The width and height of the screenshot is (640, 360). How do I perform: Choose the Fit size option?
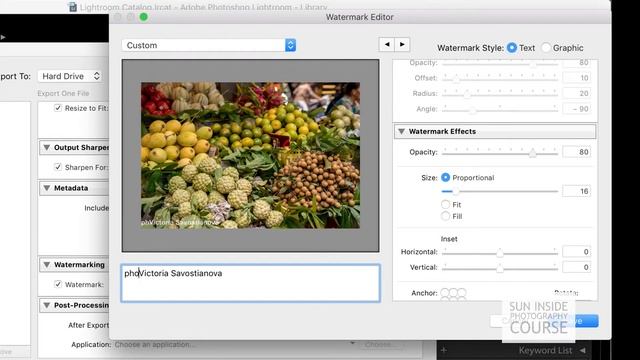[445, 204]
